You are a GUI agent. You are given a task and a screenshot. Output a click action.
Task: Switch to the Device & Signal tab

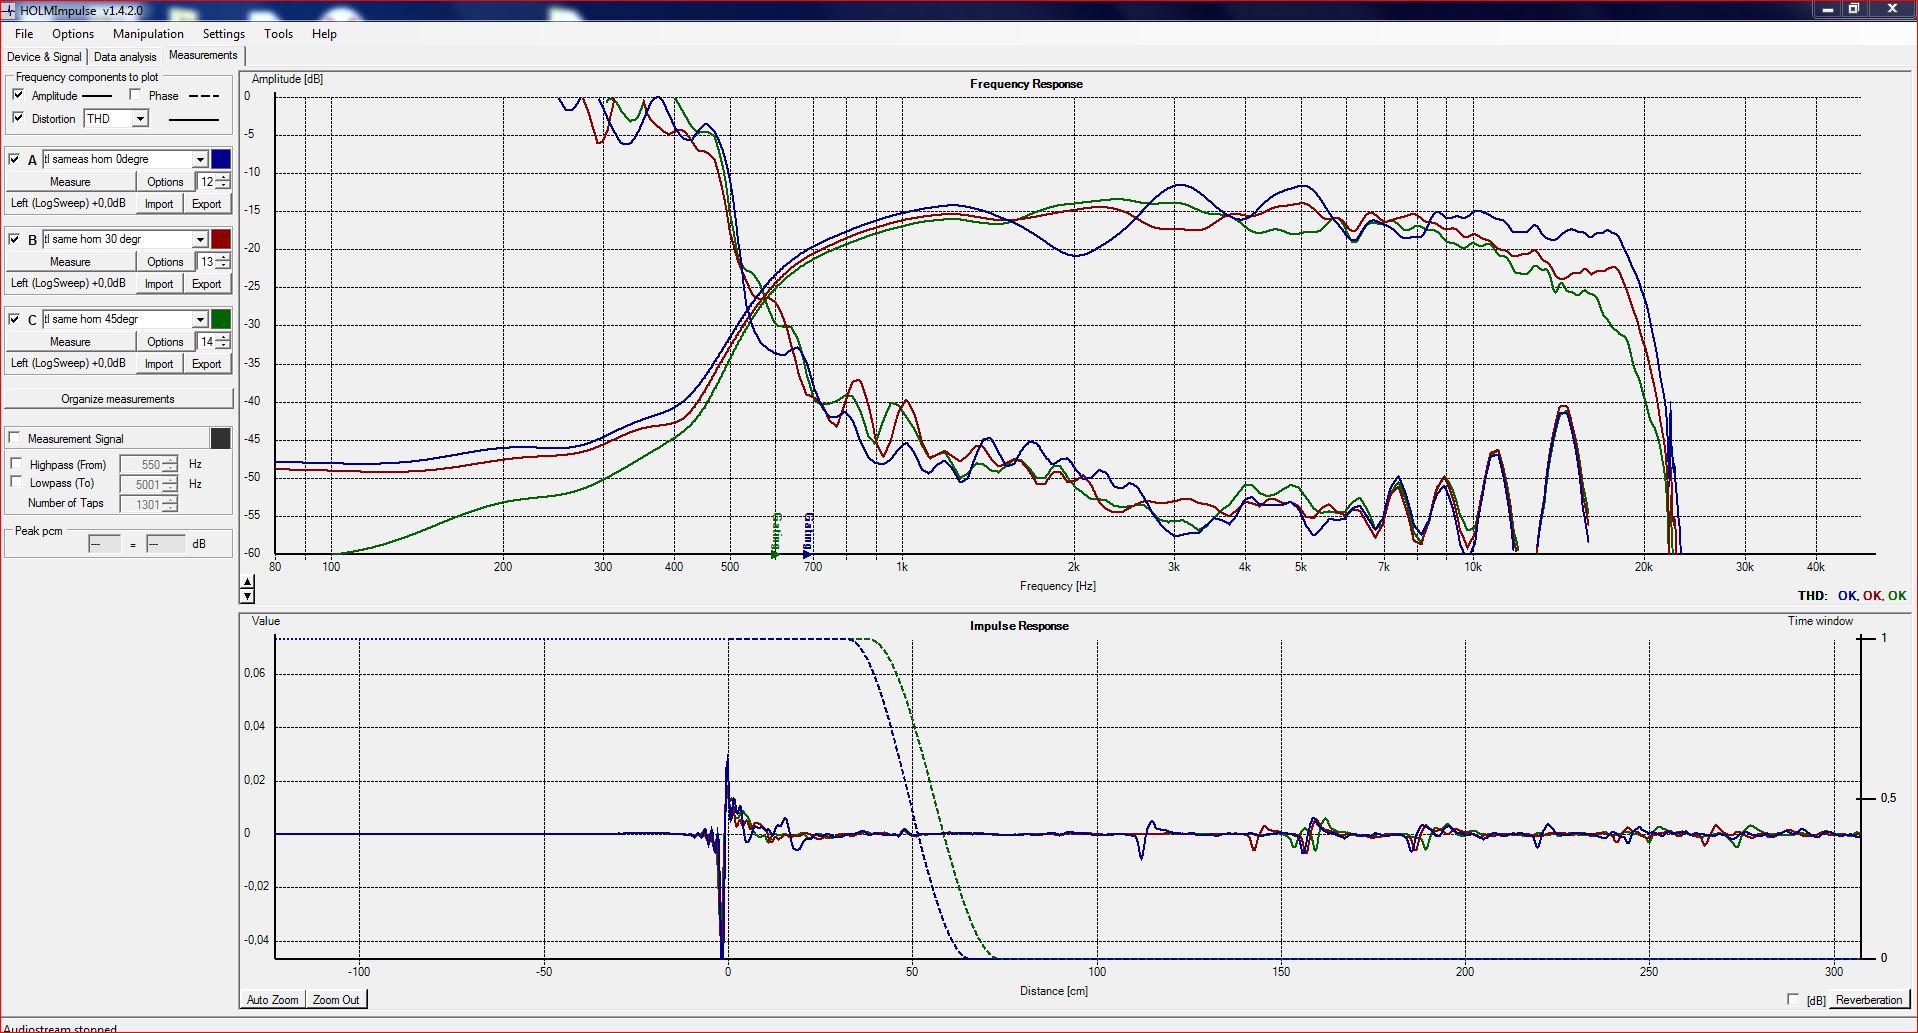coord(44,57)
